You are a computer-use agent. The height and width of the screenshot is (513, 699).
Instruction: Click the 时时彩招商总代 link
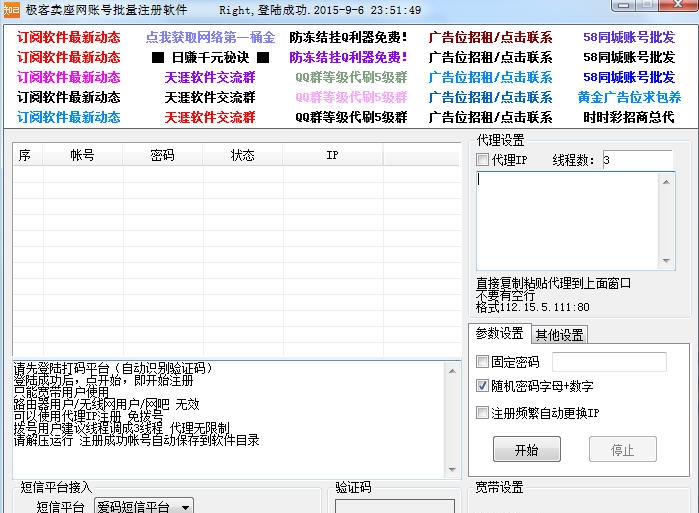[x=629, y=117]
